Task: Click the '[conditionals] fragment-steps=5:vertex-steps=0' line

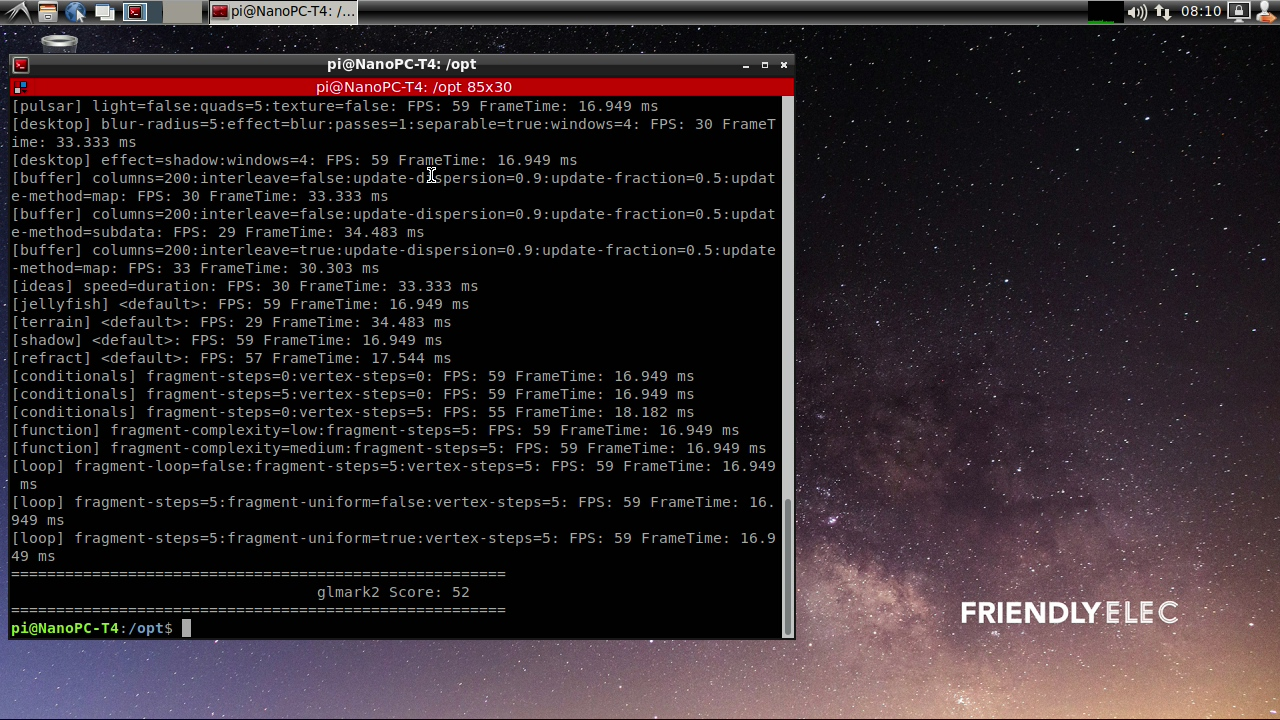Action: [353, 394]
